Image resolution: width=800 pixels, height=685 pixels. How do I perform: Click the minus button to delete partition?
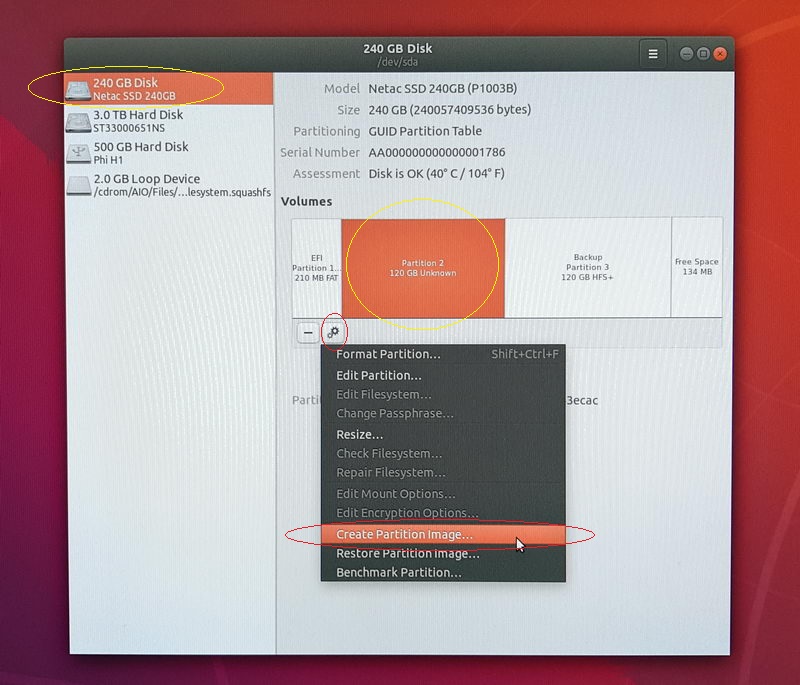308,333
